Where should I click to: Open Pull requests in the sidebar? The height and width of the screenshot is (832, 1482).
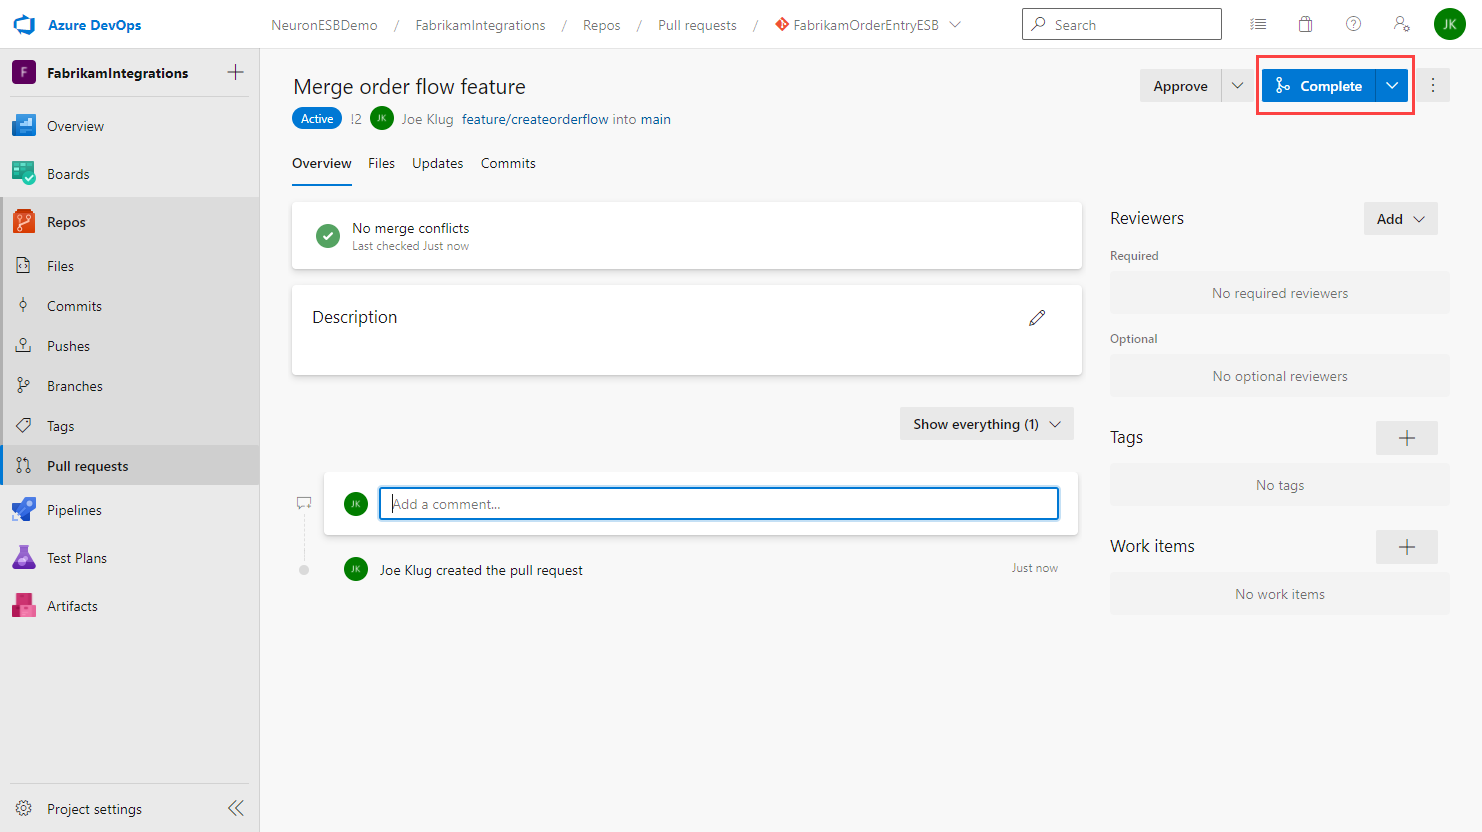130,466
